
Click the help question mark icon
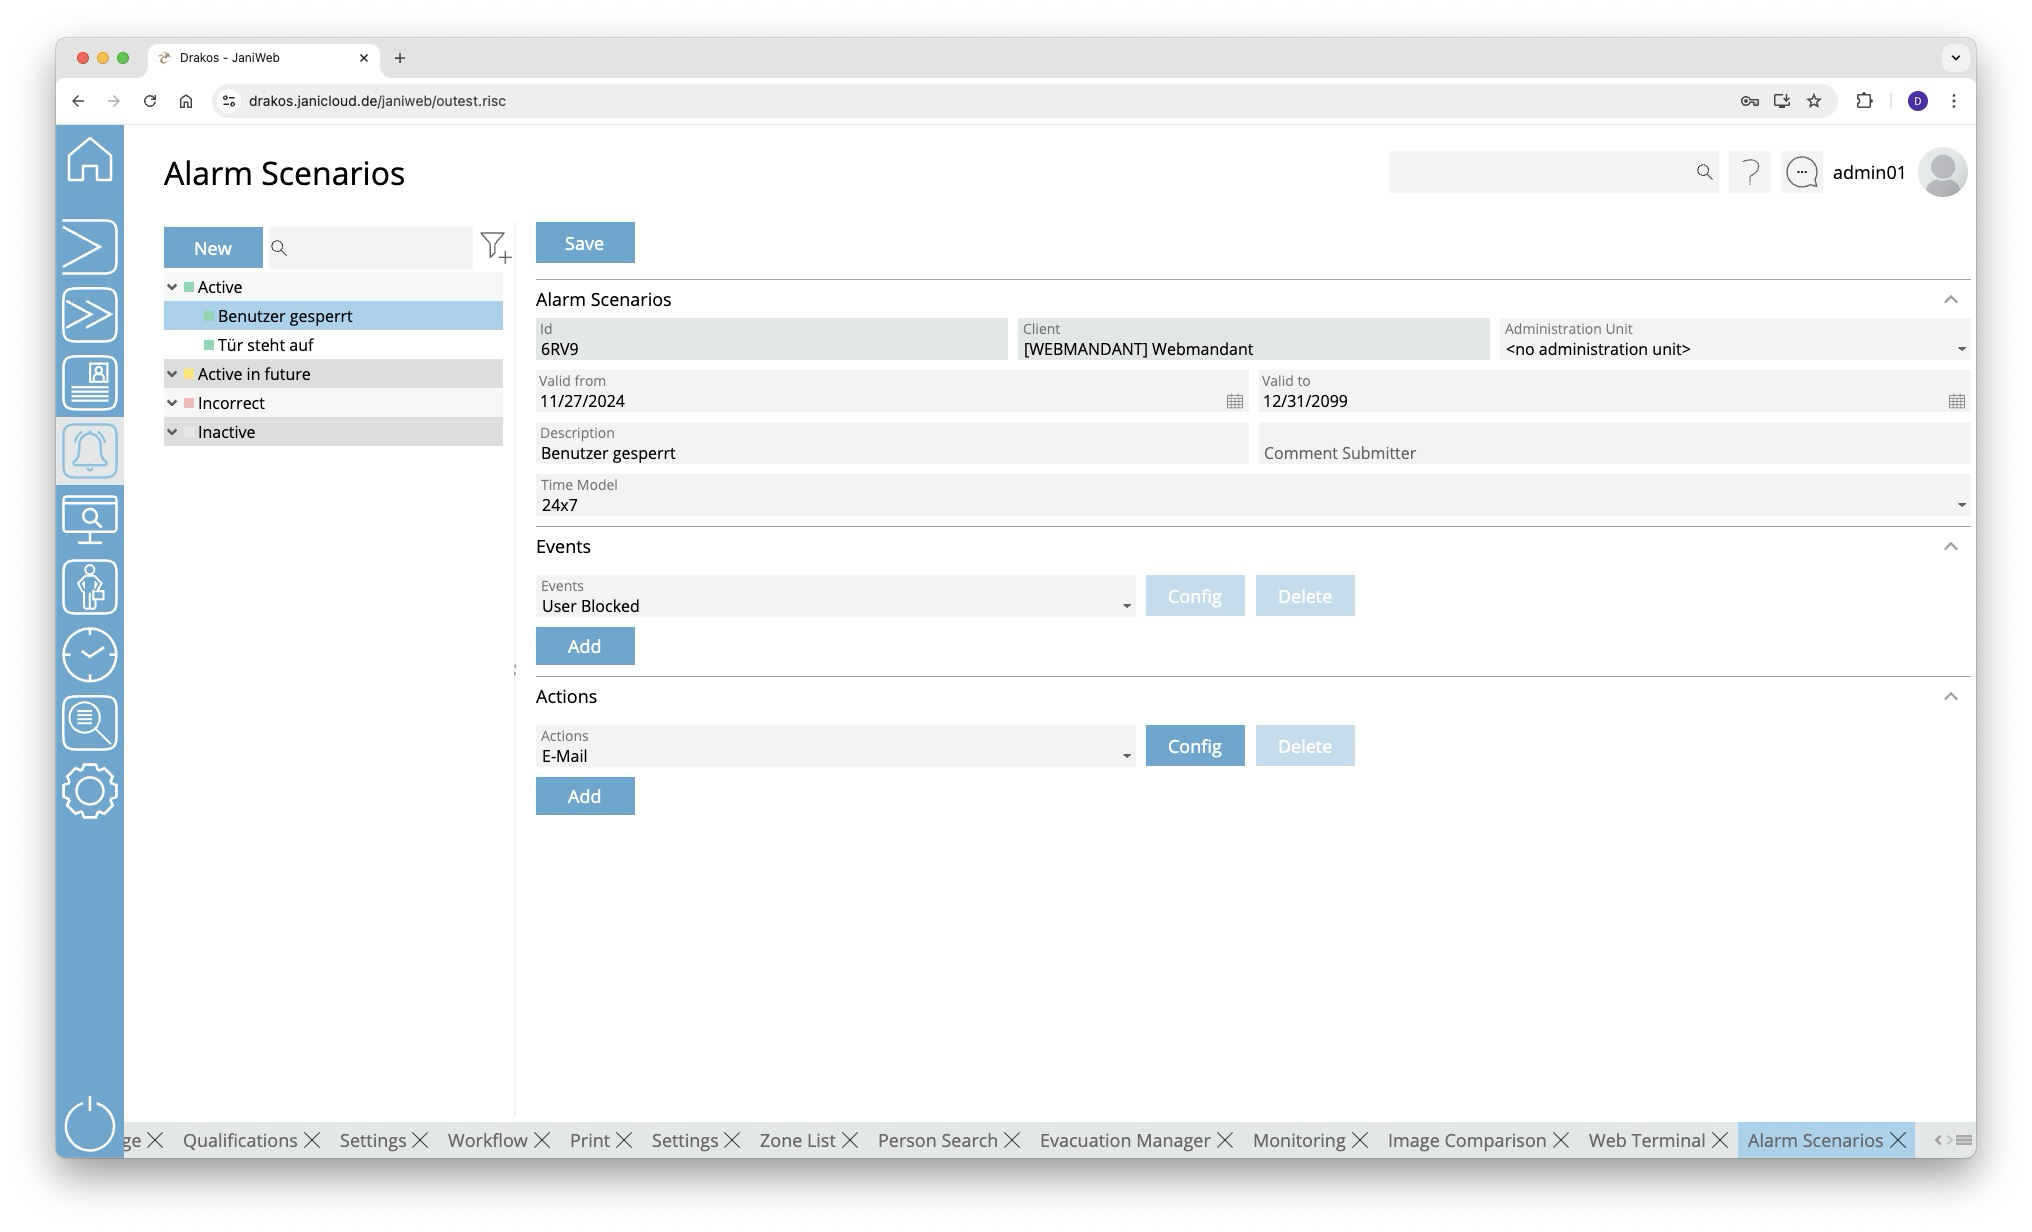point(1750,173)
